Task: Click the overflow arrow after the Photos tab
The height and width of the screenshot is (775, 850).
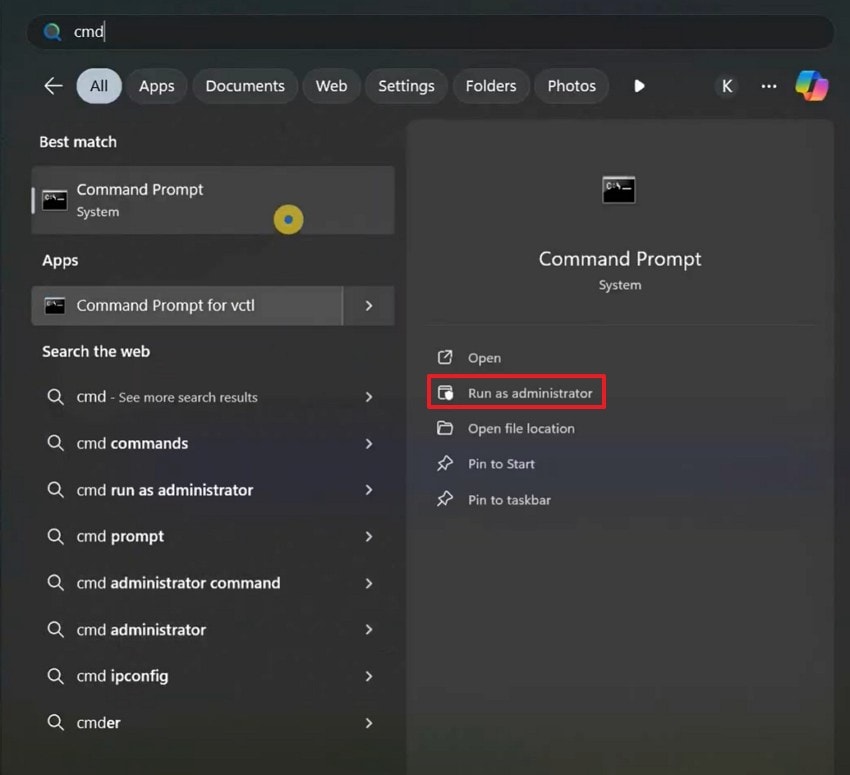Action: click(x=639, y=86)
